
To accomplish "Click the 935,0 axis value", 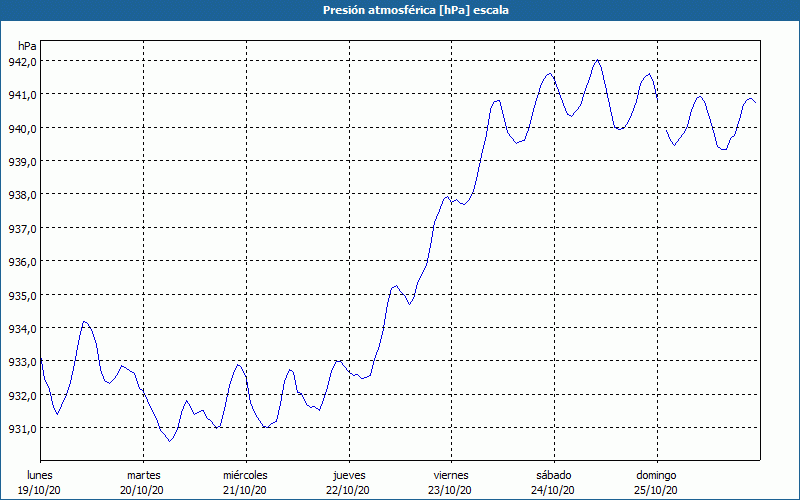I will [x=22, y=295].
